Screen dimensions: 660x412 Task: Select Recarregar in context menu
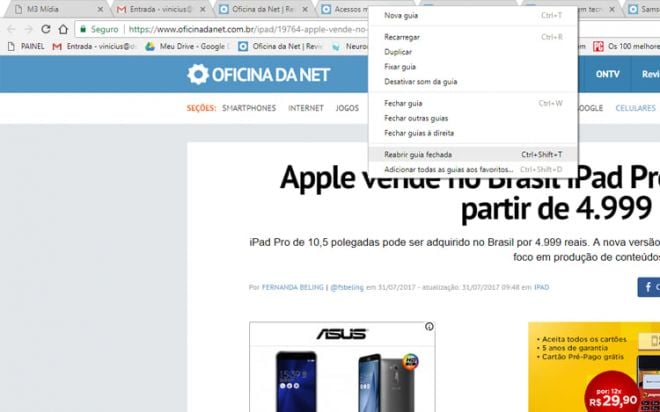pyautogui.click(x=473, y=37)
